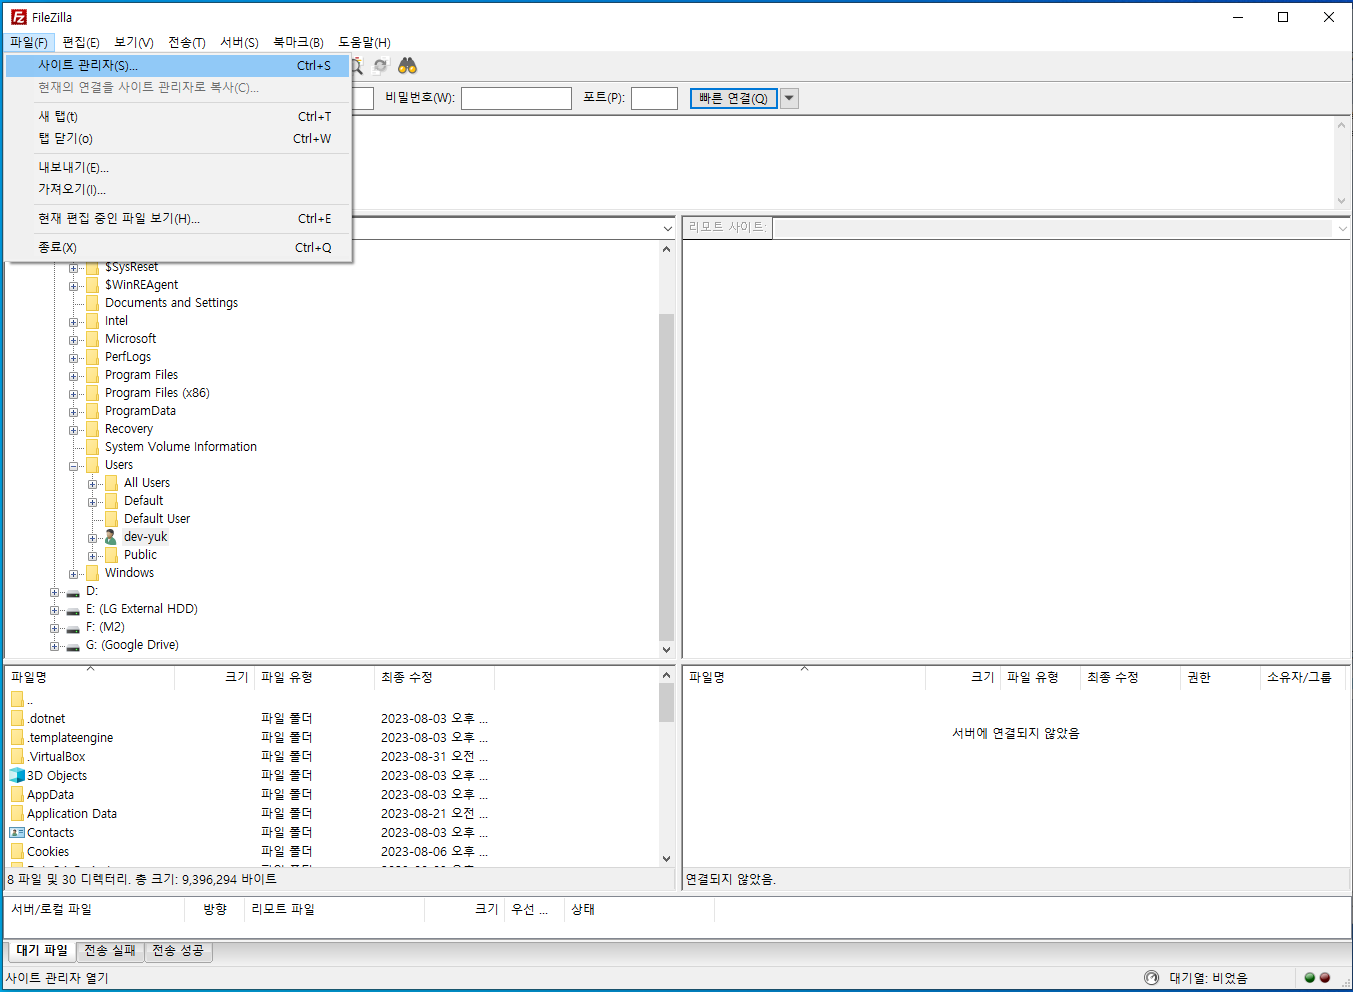Sort remote list by 권한 column

[1220, 677]
